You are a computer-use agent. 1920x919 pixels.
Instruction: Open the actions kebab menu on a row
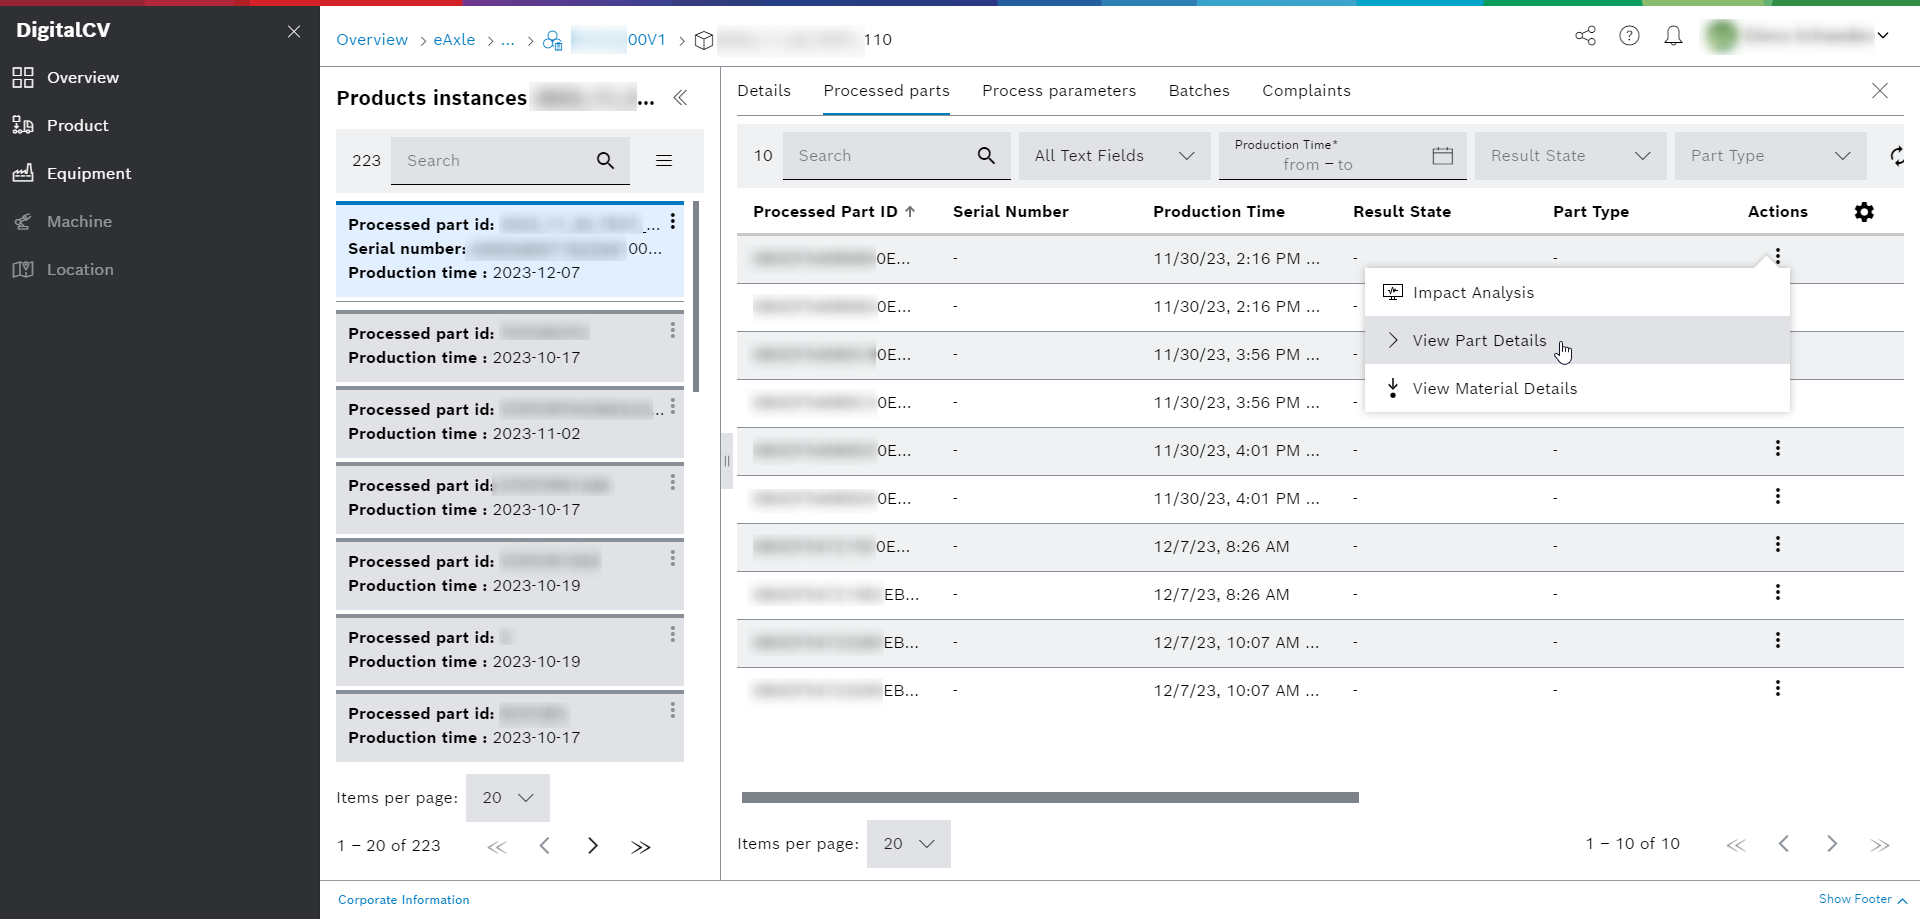coord(1778,448)
